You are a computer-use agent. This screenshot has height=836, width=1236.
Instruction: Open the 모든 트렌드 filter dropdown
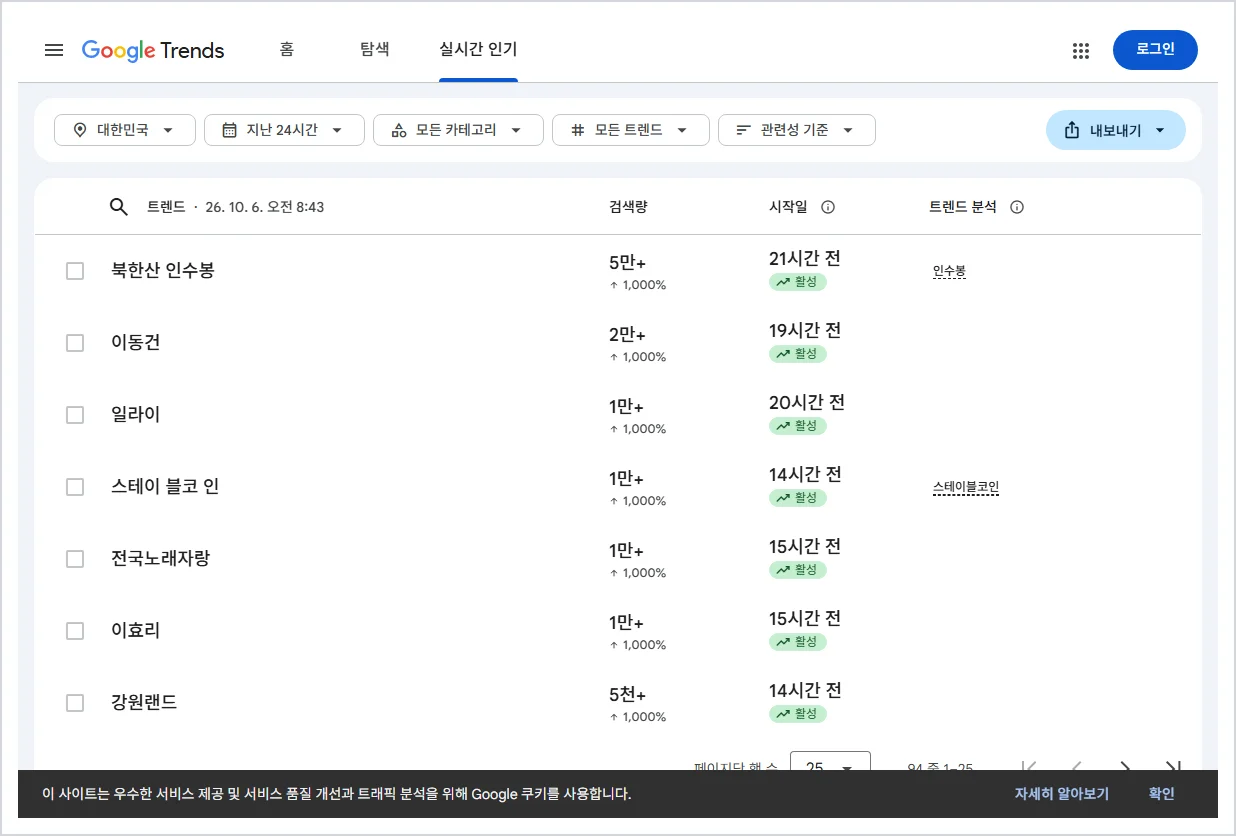pyautogui.click(x=631, y=130)
